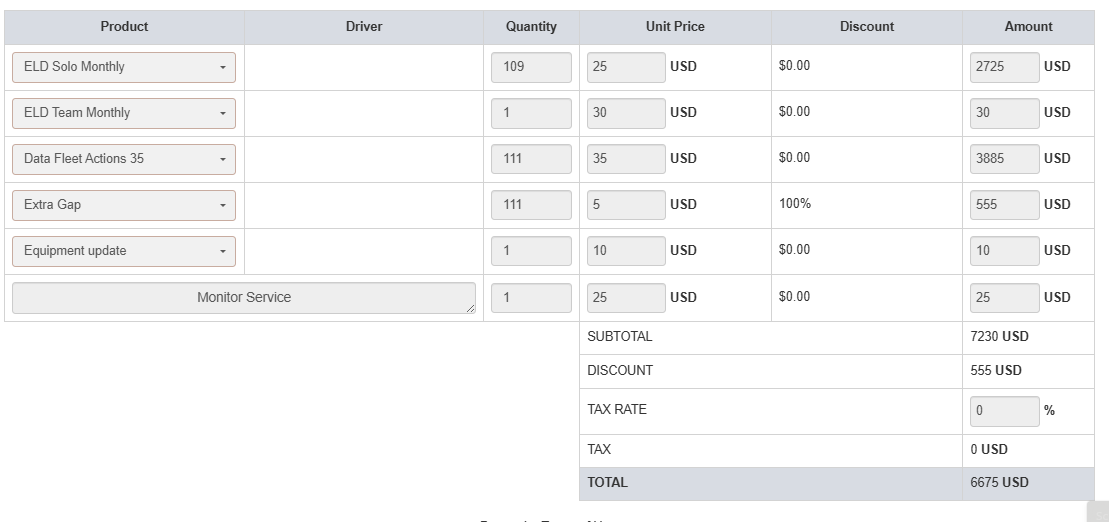Focus the ELD Solo Monthly unit price field
The width and height of the screenshot is (1109, 522).
coord(625,67)
